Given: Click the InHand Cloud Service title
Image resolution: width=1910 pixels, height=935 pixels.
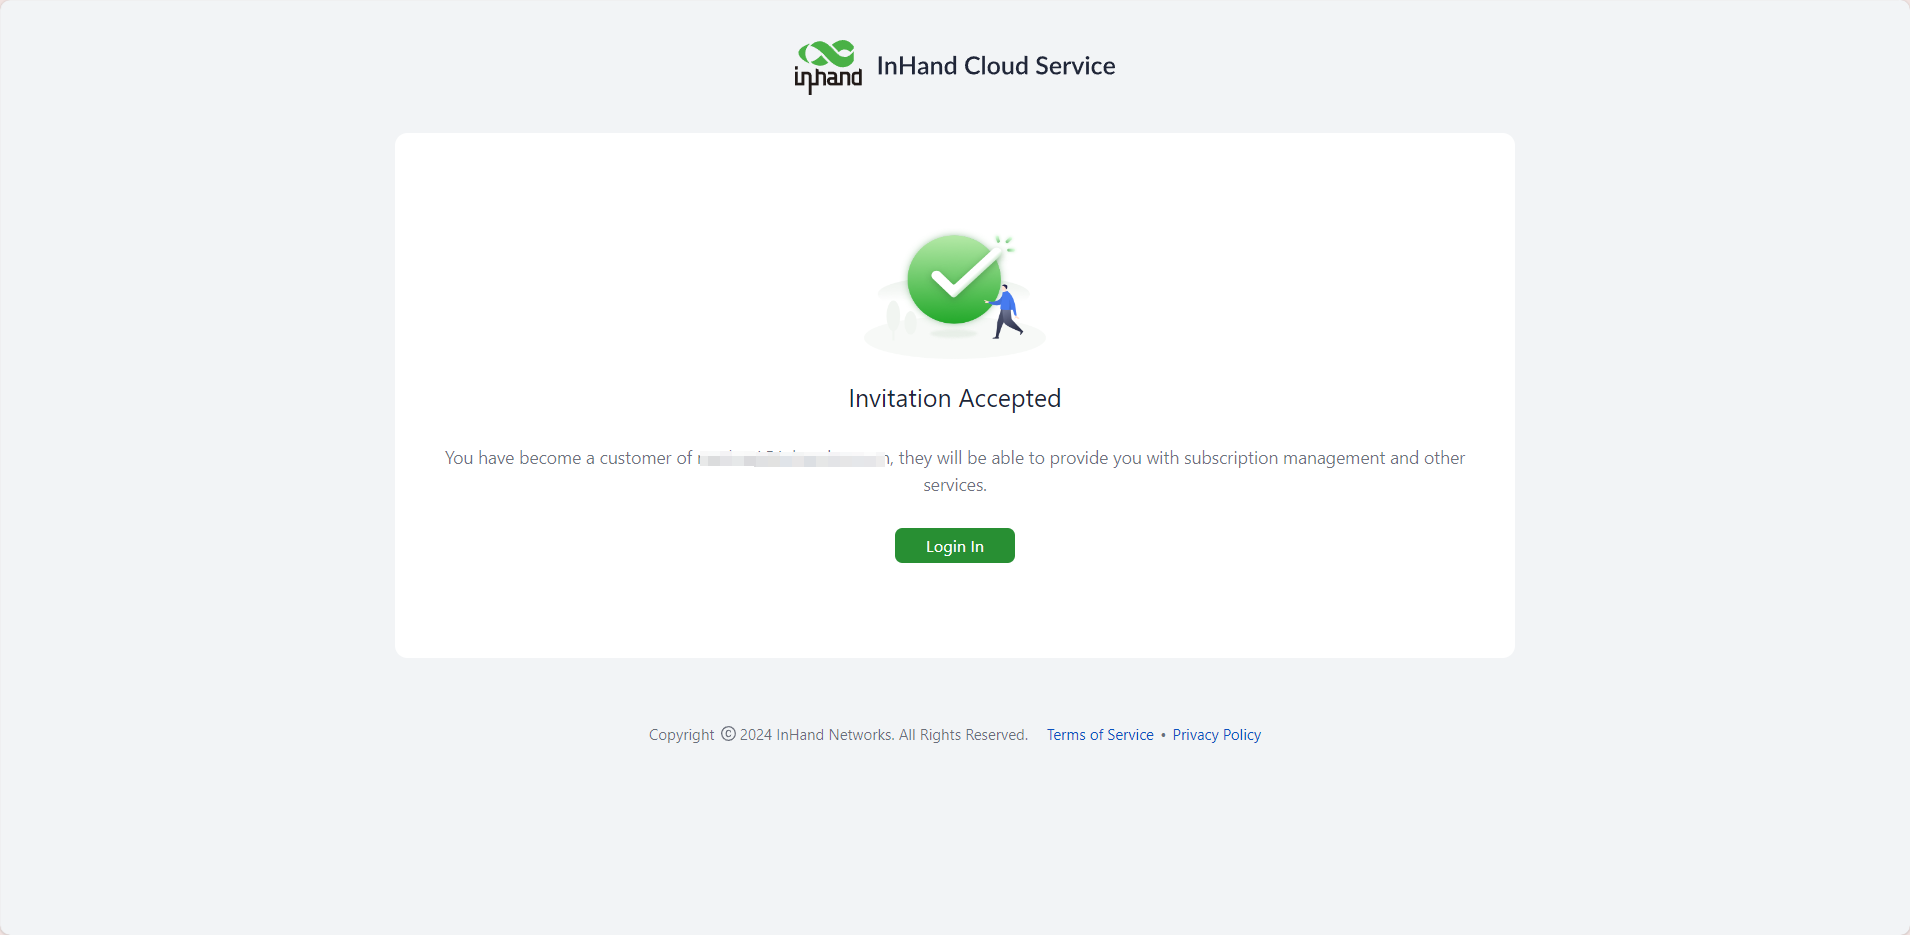Looking at the screenshot, I should [995, 66].
